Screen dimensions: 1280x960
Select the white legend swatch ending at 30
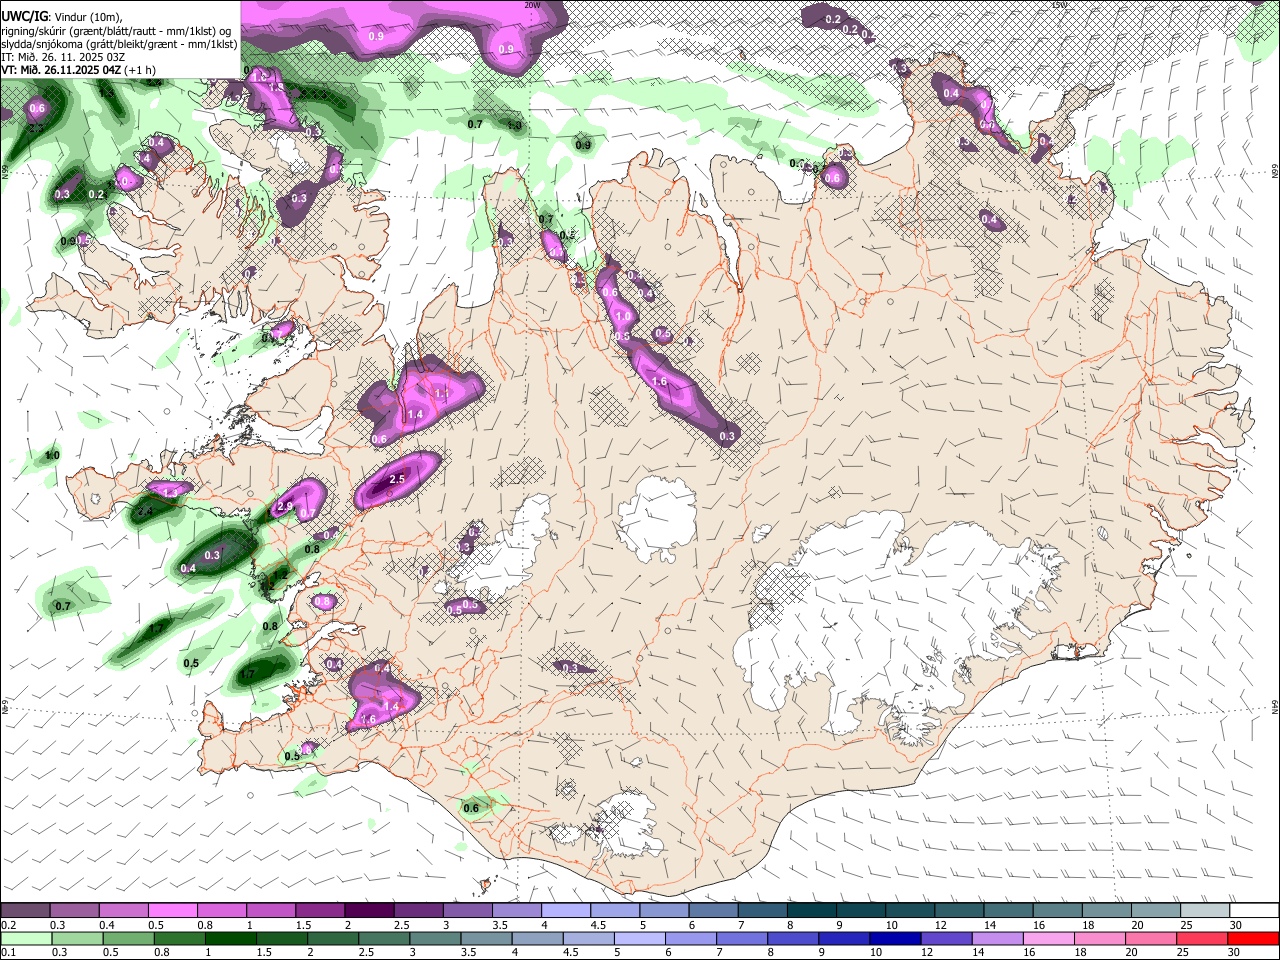pyautogui.click(x=1255, y=911)
